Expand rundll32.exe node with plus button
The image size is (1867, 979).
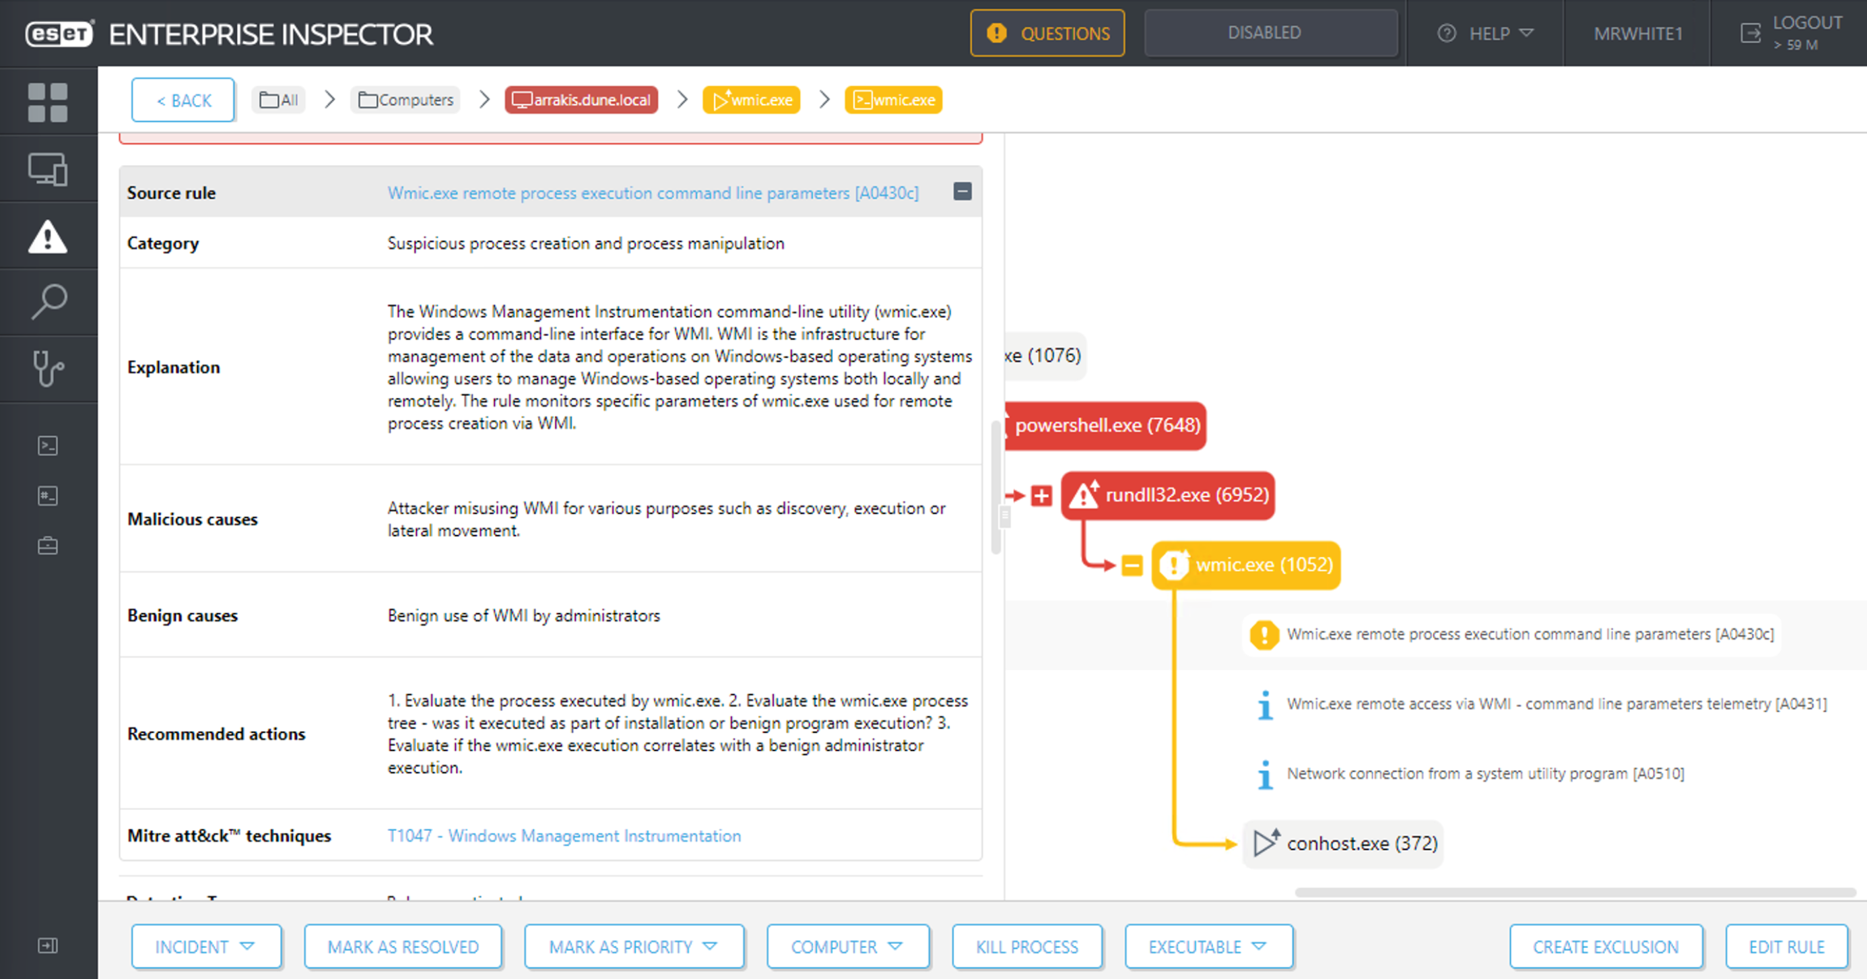[1041, 496]
